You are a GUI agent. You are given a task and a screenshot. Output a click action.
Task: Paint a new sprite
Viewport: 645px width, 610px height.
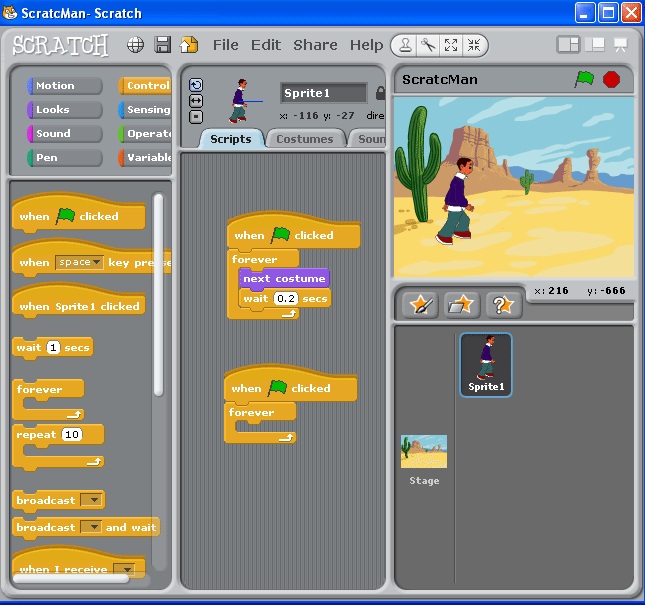coord(420,305)
